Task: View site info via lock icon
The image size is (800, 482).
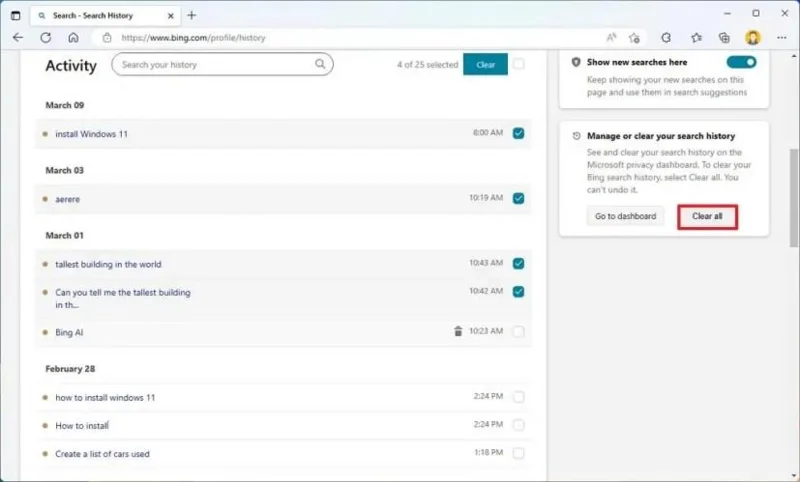Action: pyautogui.click(x=107, y=38)
